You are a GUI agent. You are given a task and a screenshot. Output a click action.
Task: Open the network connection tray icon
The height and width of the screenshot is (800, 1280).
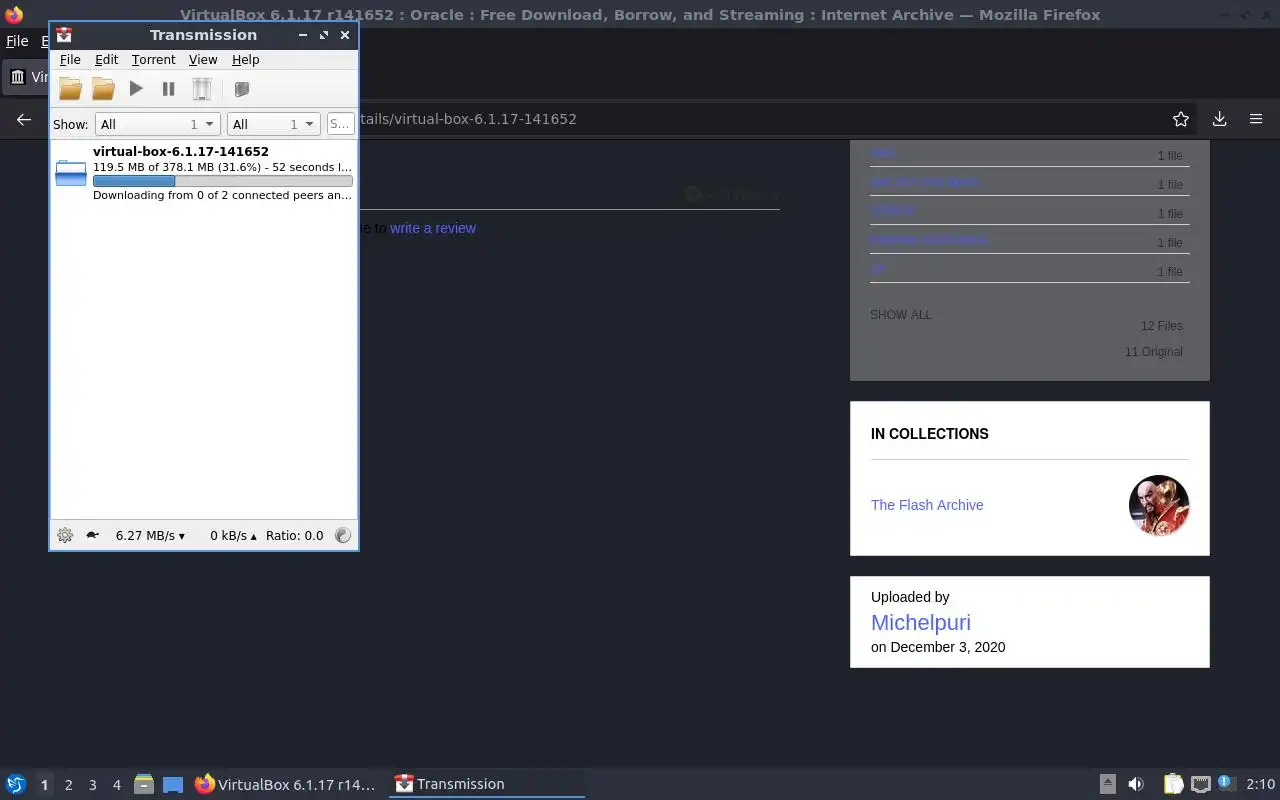[1201, 784]
